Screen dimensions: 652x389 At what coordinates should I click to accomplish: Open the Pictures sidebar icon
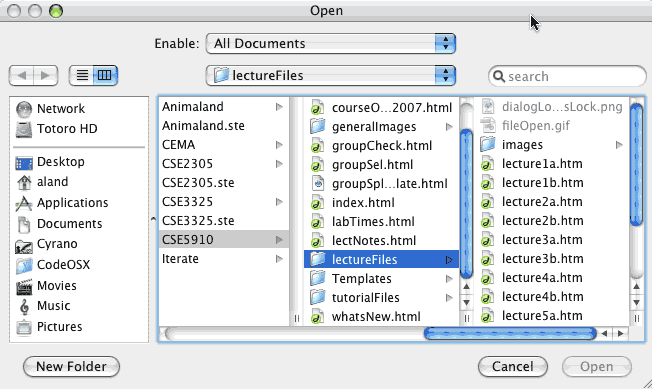pyautogui.click(x=24, y=327)
